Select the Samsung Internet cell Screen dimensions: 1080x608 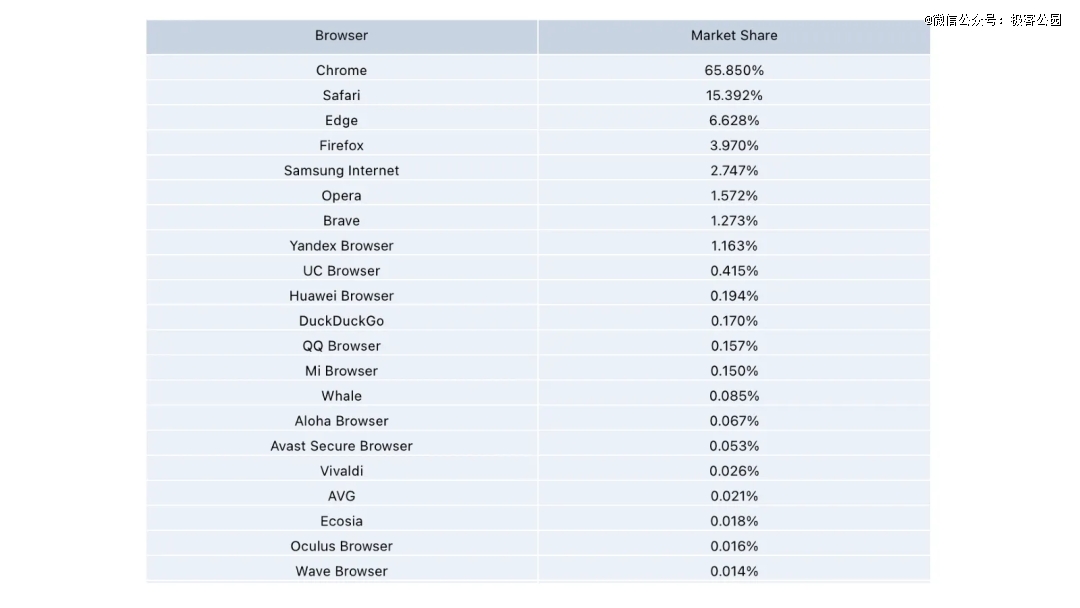coord(341,170)
